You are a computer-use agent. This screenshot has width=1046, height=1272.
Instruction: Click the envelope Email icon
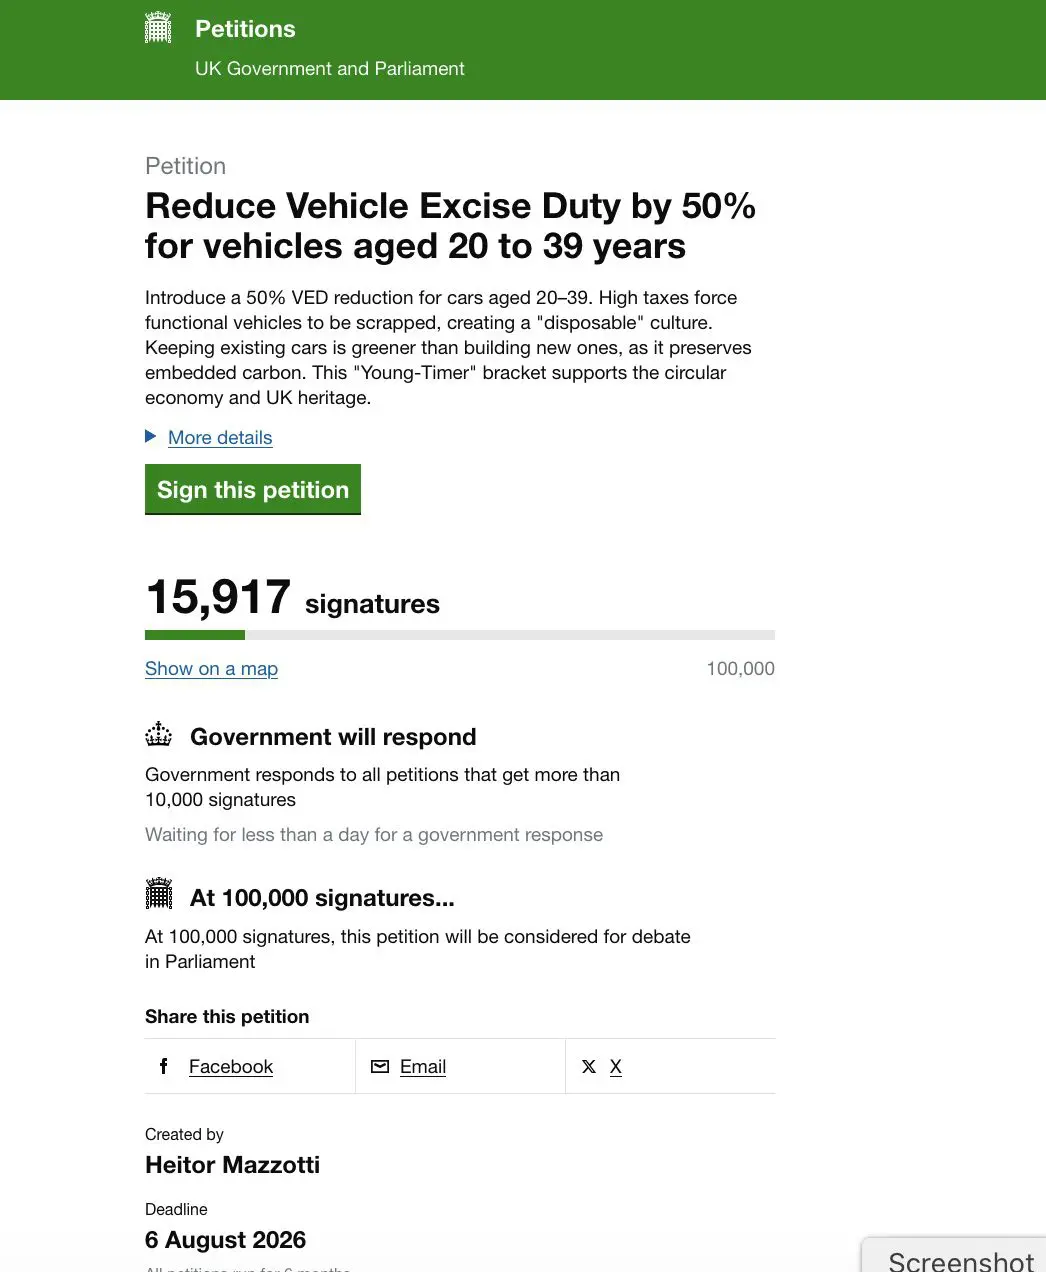(380, 1066)
